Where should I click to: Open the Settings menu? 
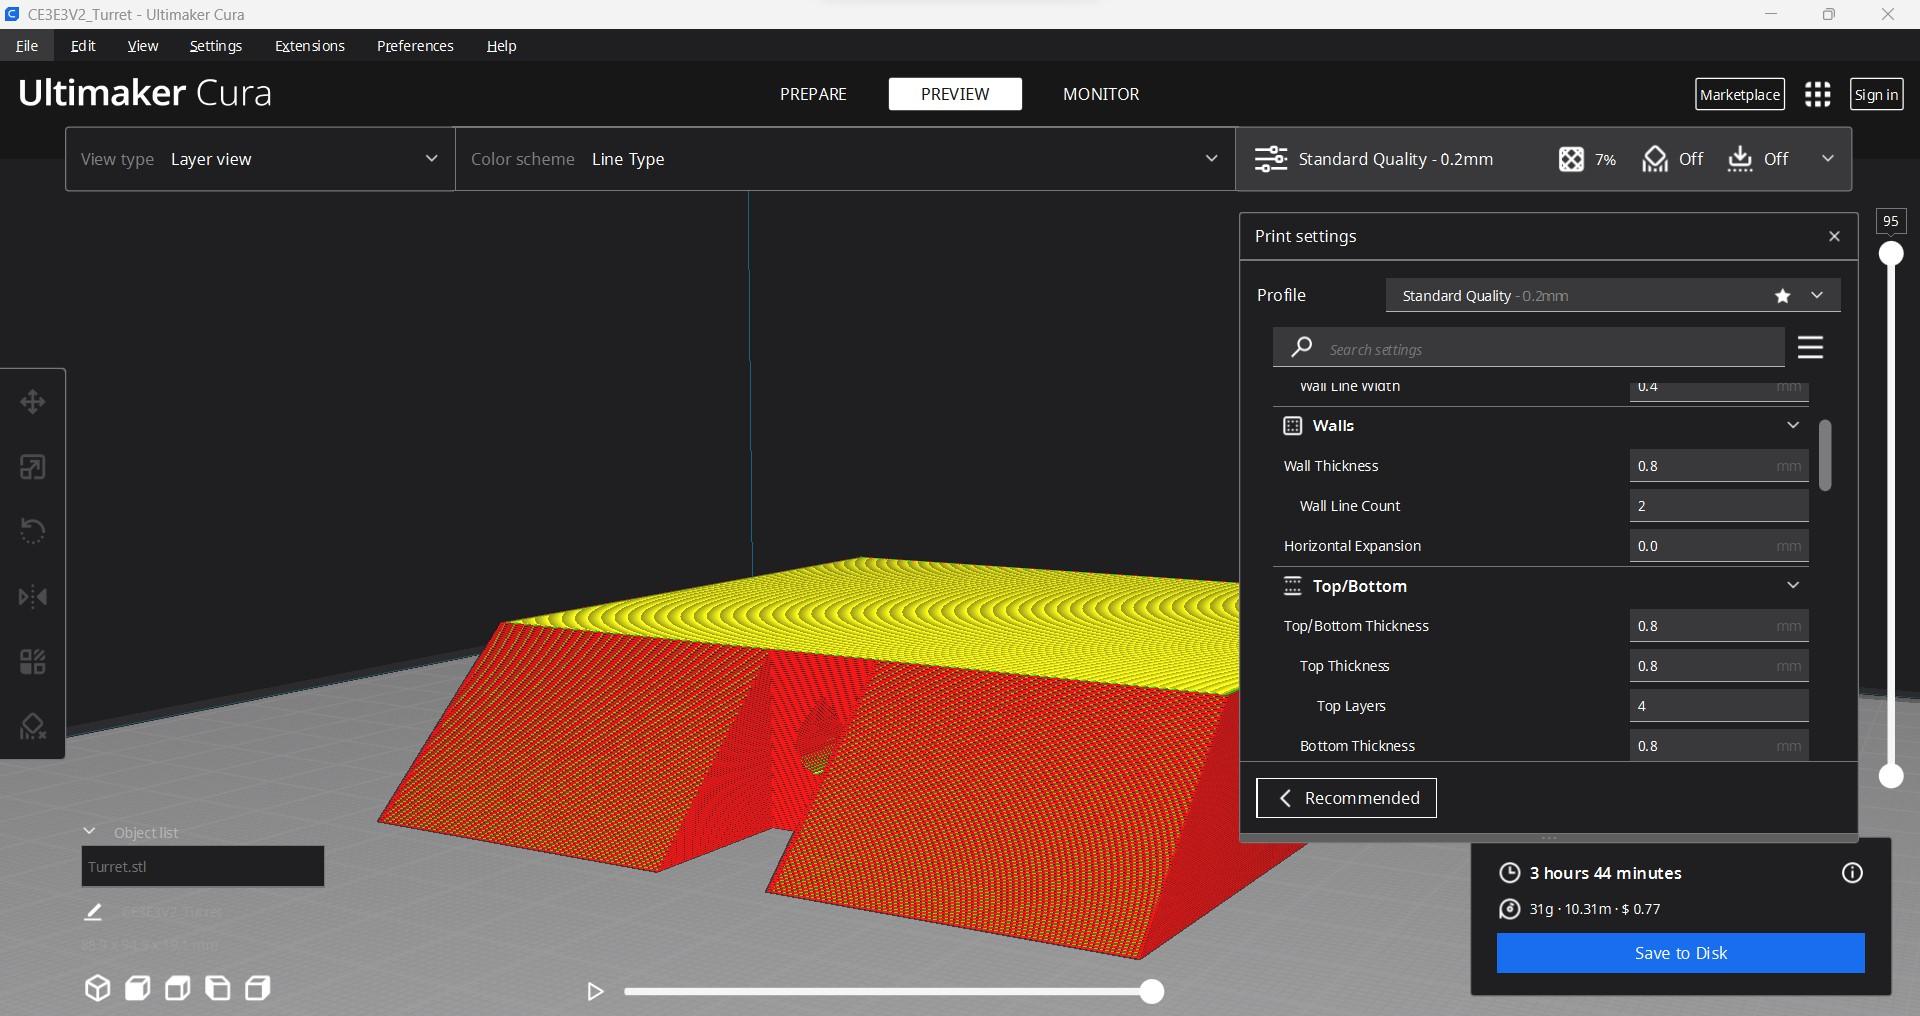(x=215, y=46)
